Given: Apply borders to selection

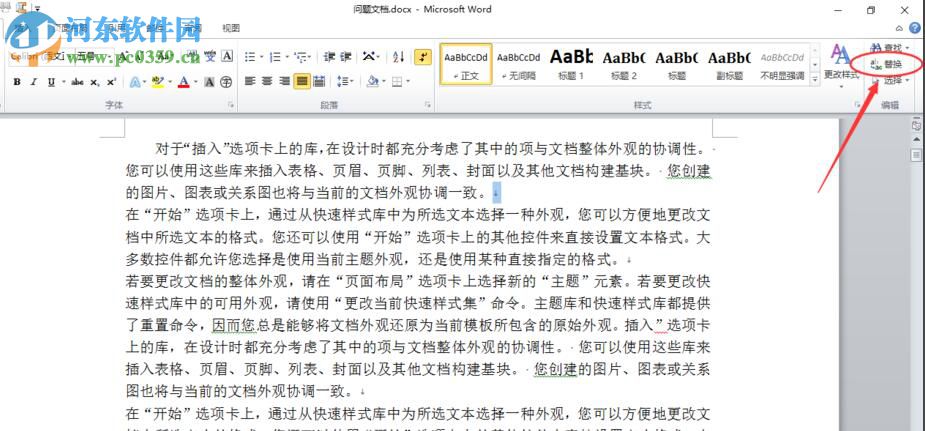Looking at the screenshot, I should [x=398, y=81].
